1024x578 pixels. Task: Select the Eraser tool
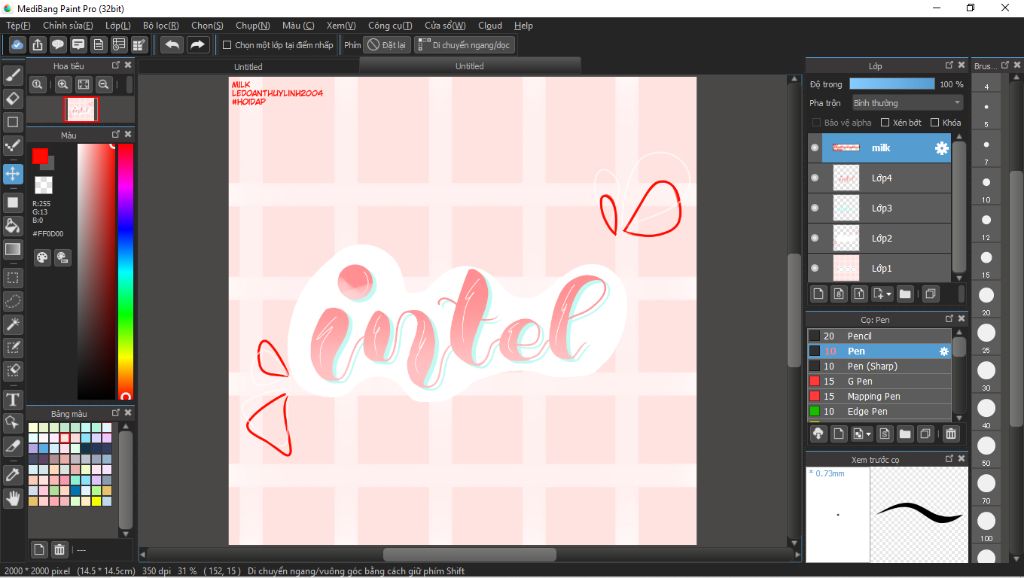12,99
